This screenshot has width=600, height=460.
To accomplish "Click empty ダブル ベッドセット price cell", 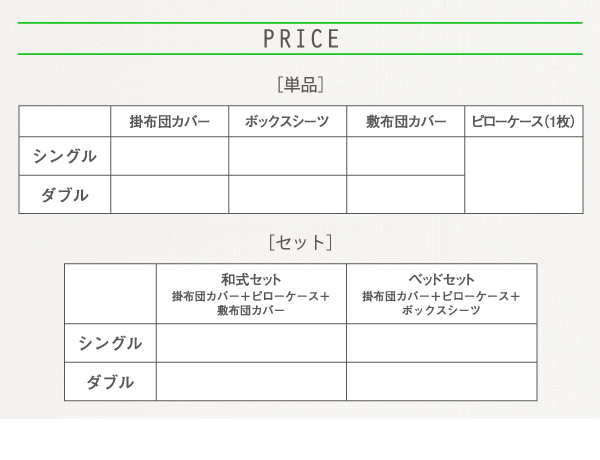I will tap(442, 382).
